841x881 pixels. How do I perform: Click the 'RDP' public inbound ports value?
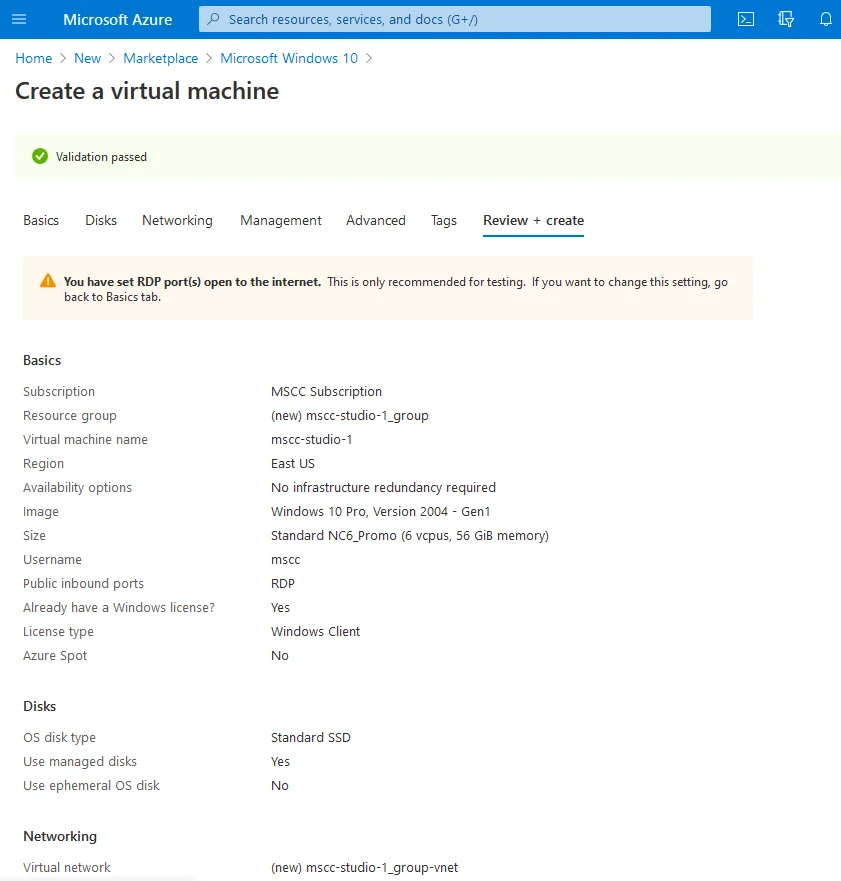click(x=283, y=584)
